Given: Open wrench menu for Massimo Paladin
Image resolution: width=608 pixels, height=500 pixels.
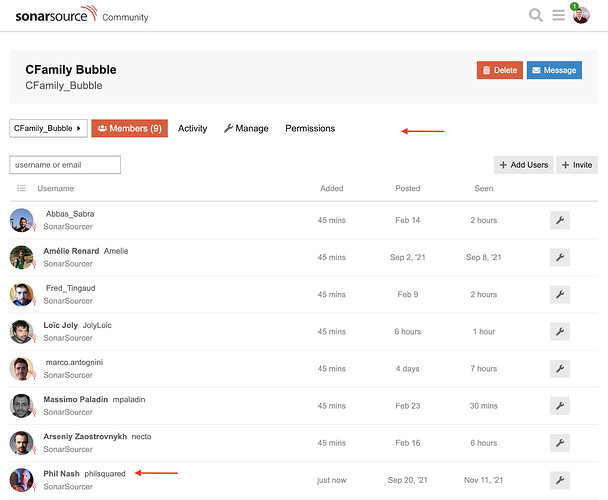Looking at the screenshot, I should point(560,406).
